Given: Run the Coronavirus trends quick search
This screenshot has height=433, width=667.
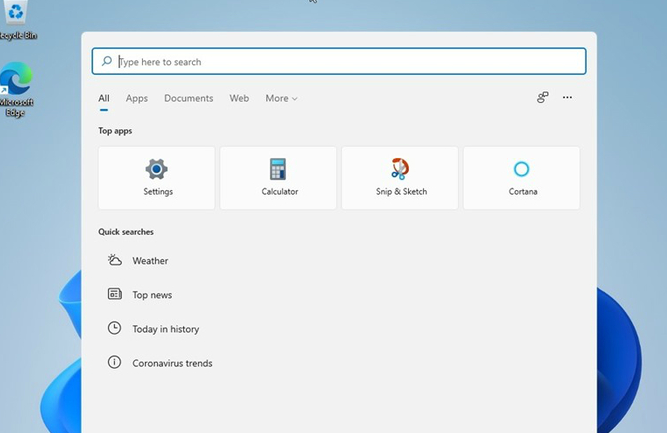Looking at the screenshot, I should [x=172, y=363].
